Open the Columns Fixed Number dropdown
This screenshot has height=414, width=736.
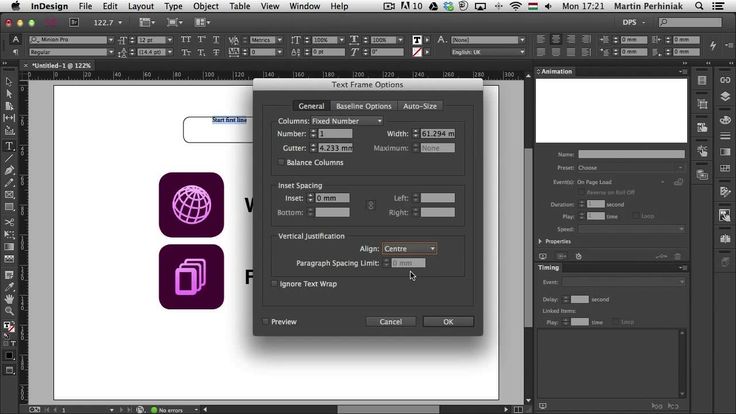pos(347,121)
